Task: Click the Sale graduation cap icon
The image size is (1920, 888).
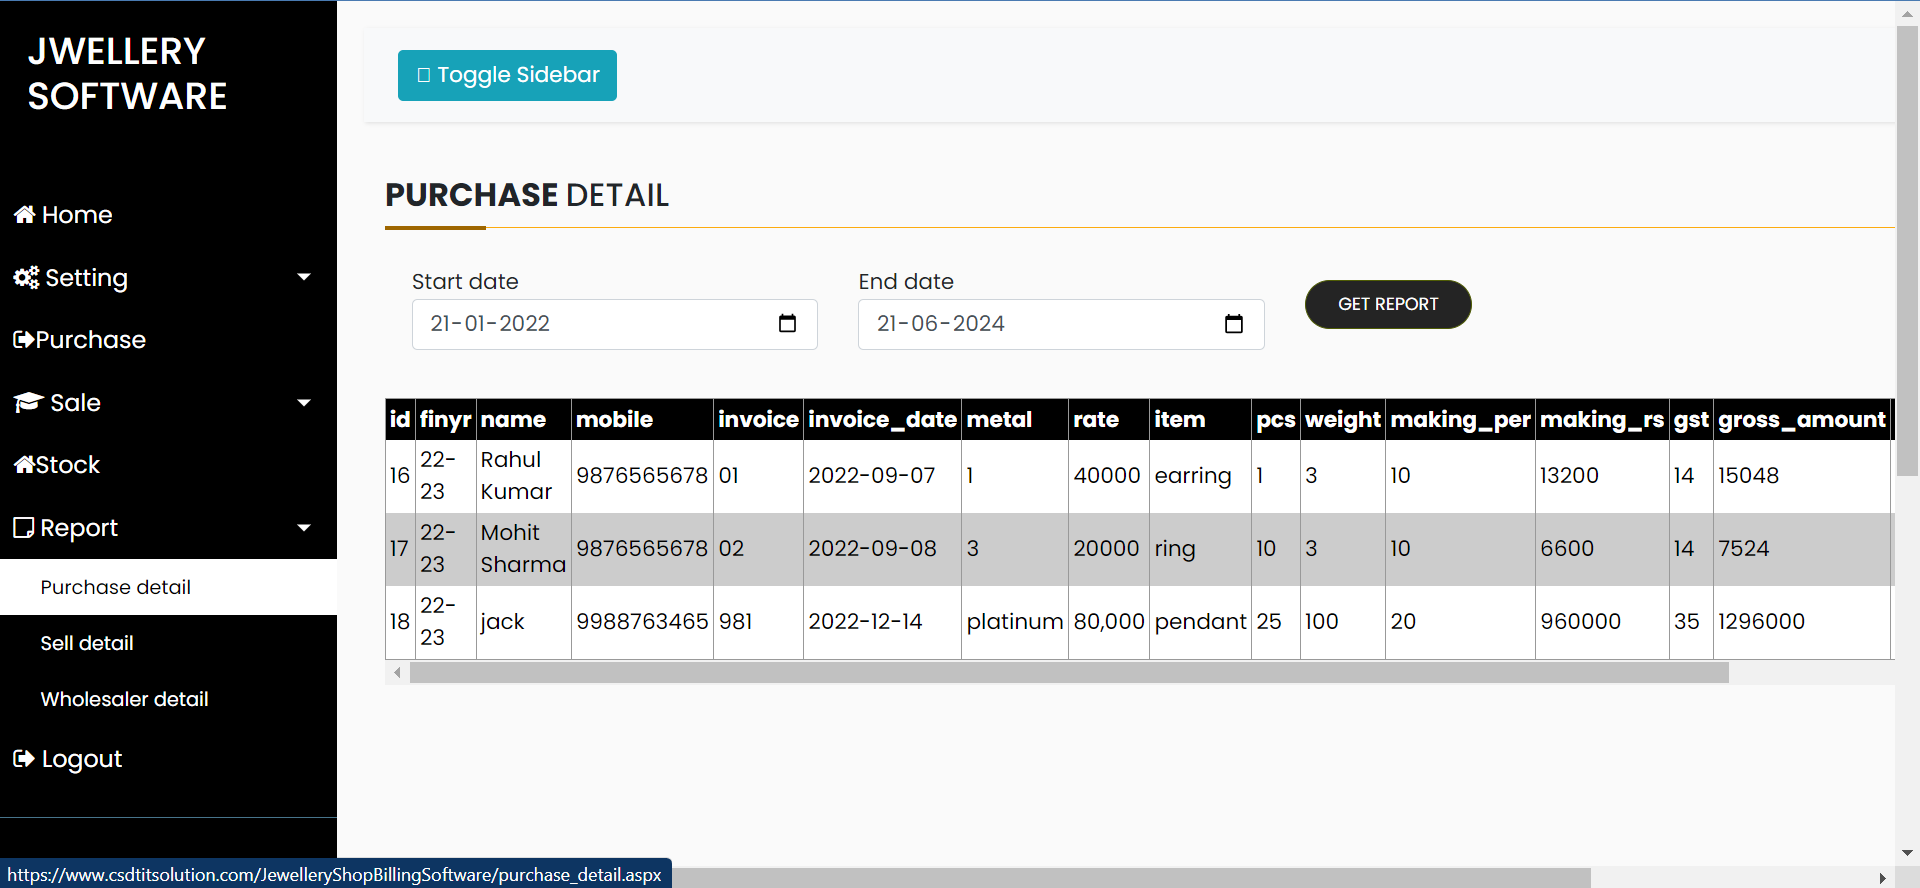Action: [28, 403]
